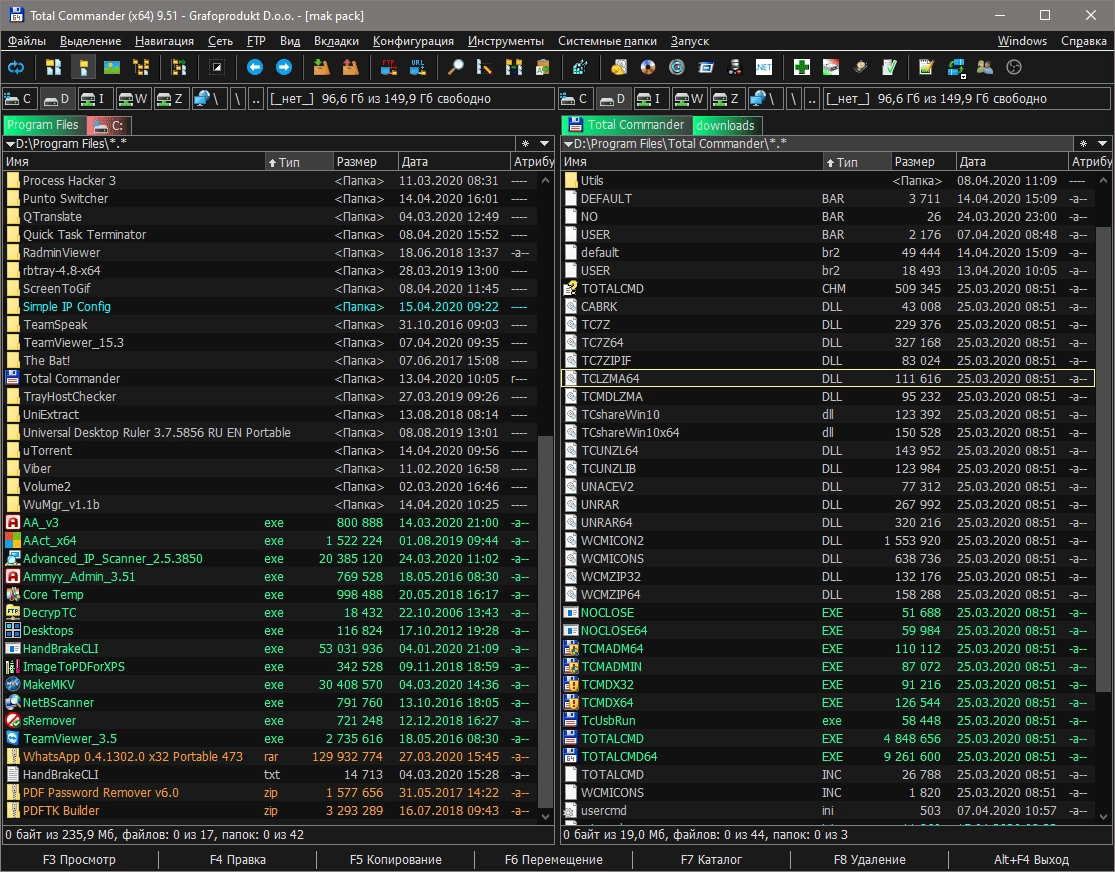The width and height of the screenshot is (1115, 872).
Task: Click the OBS-style round toolbar icon
Action: pos(1014,68)
